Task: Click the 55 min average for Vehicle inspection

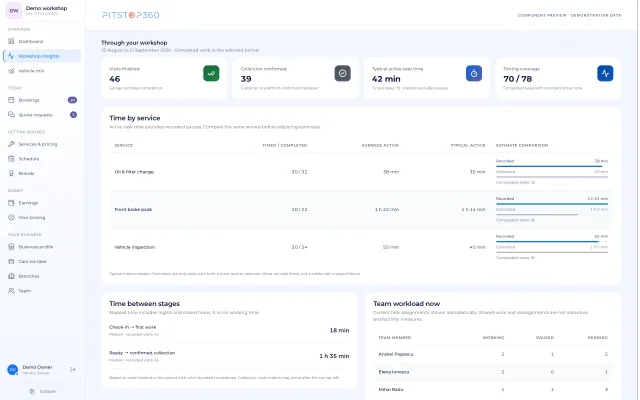Action: (391, 247)
